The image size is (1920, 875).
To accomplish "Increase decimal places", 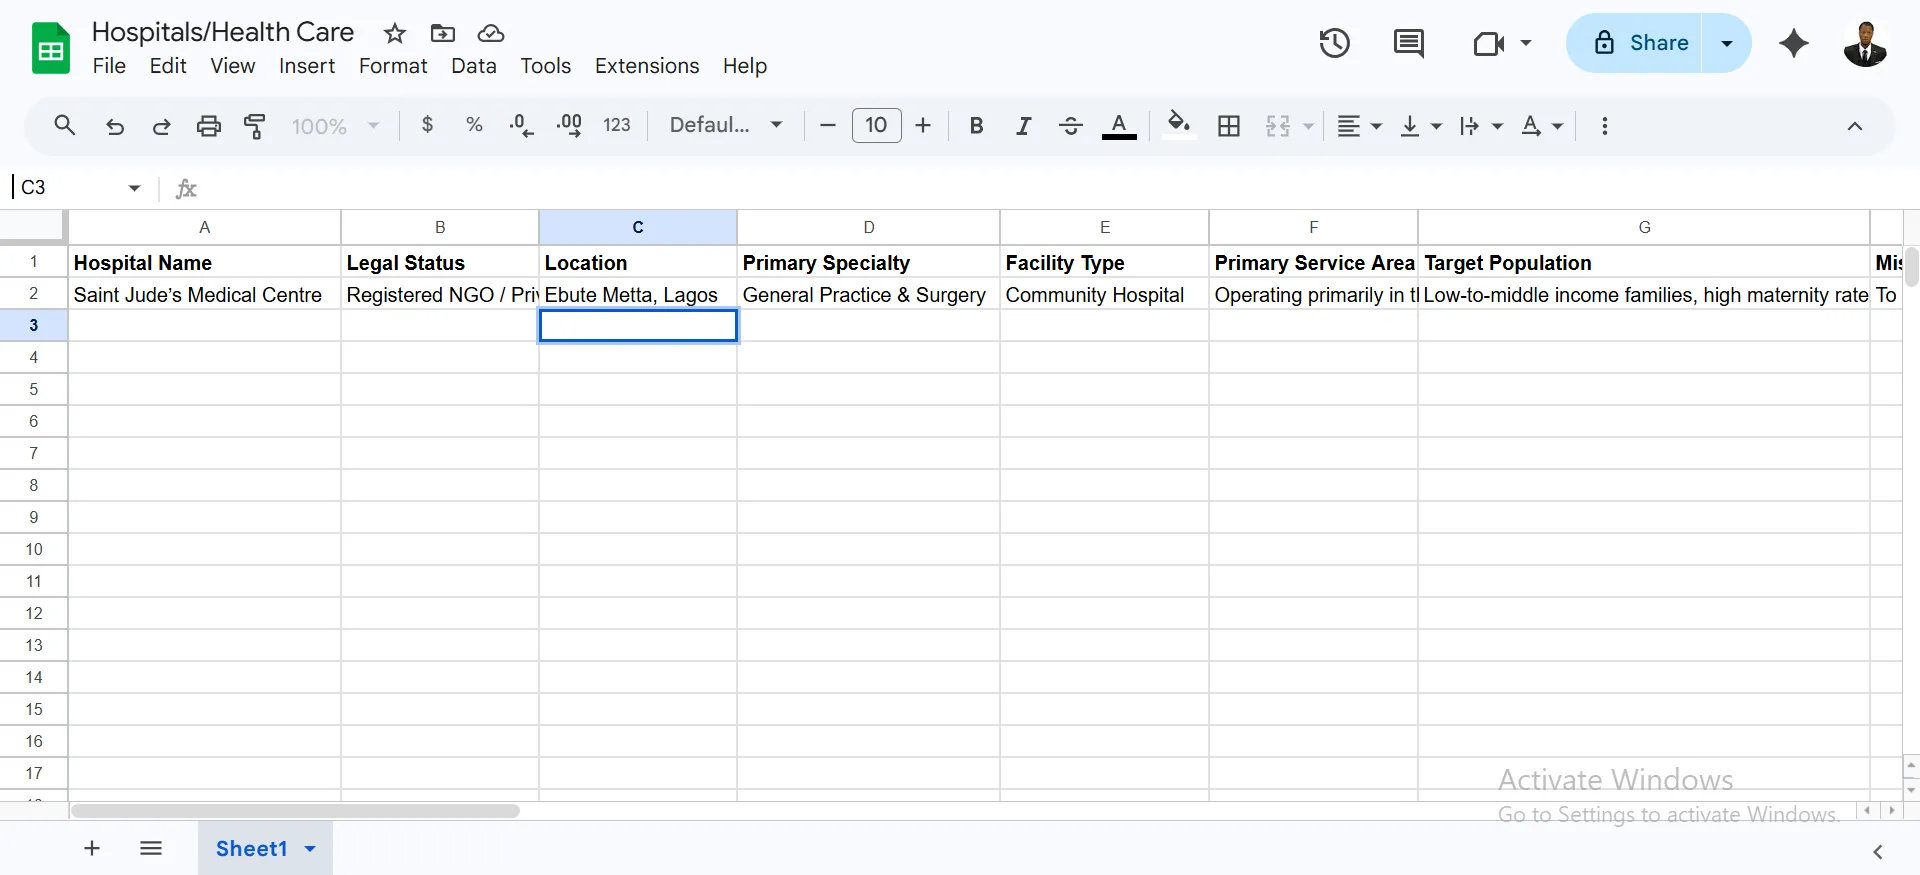I will coord(569,125).
